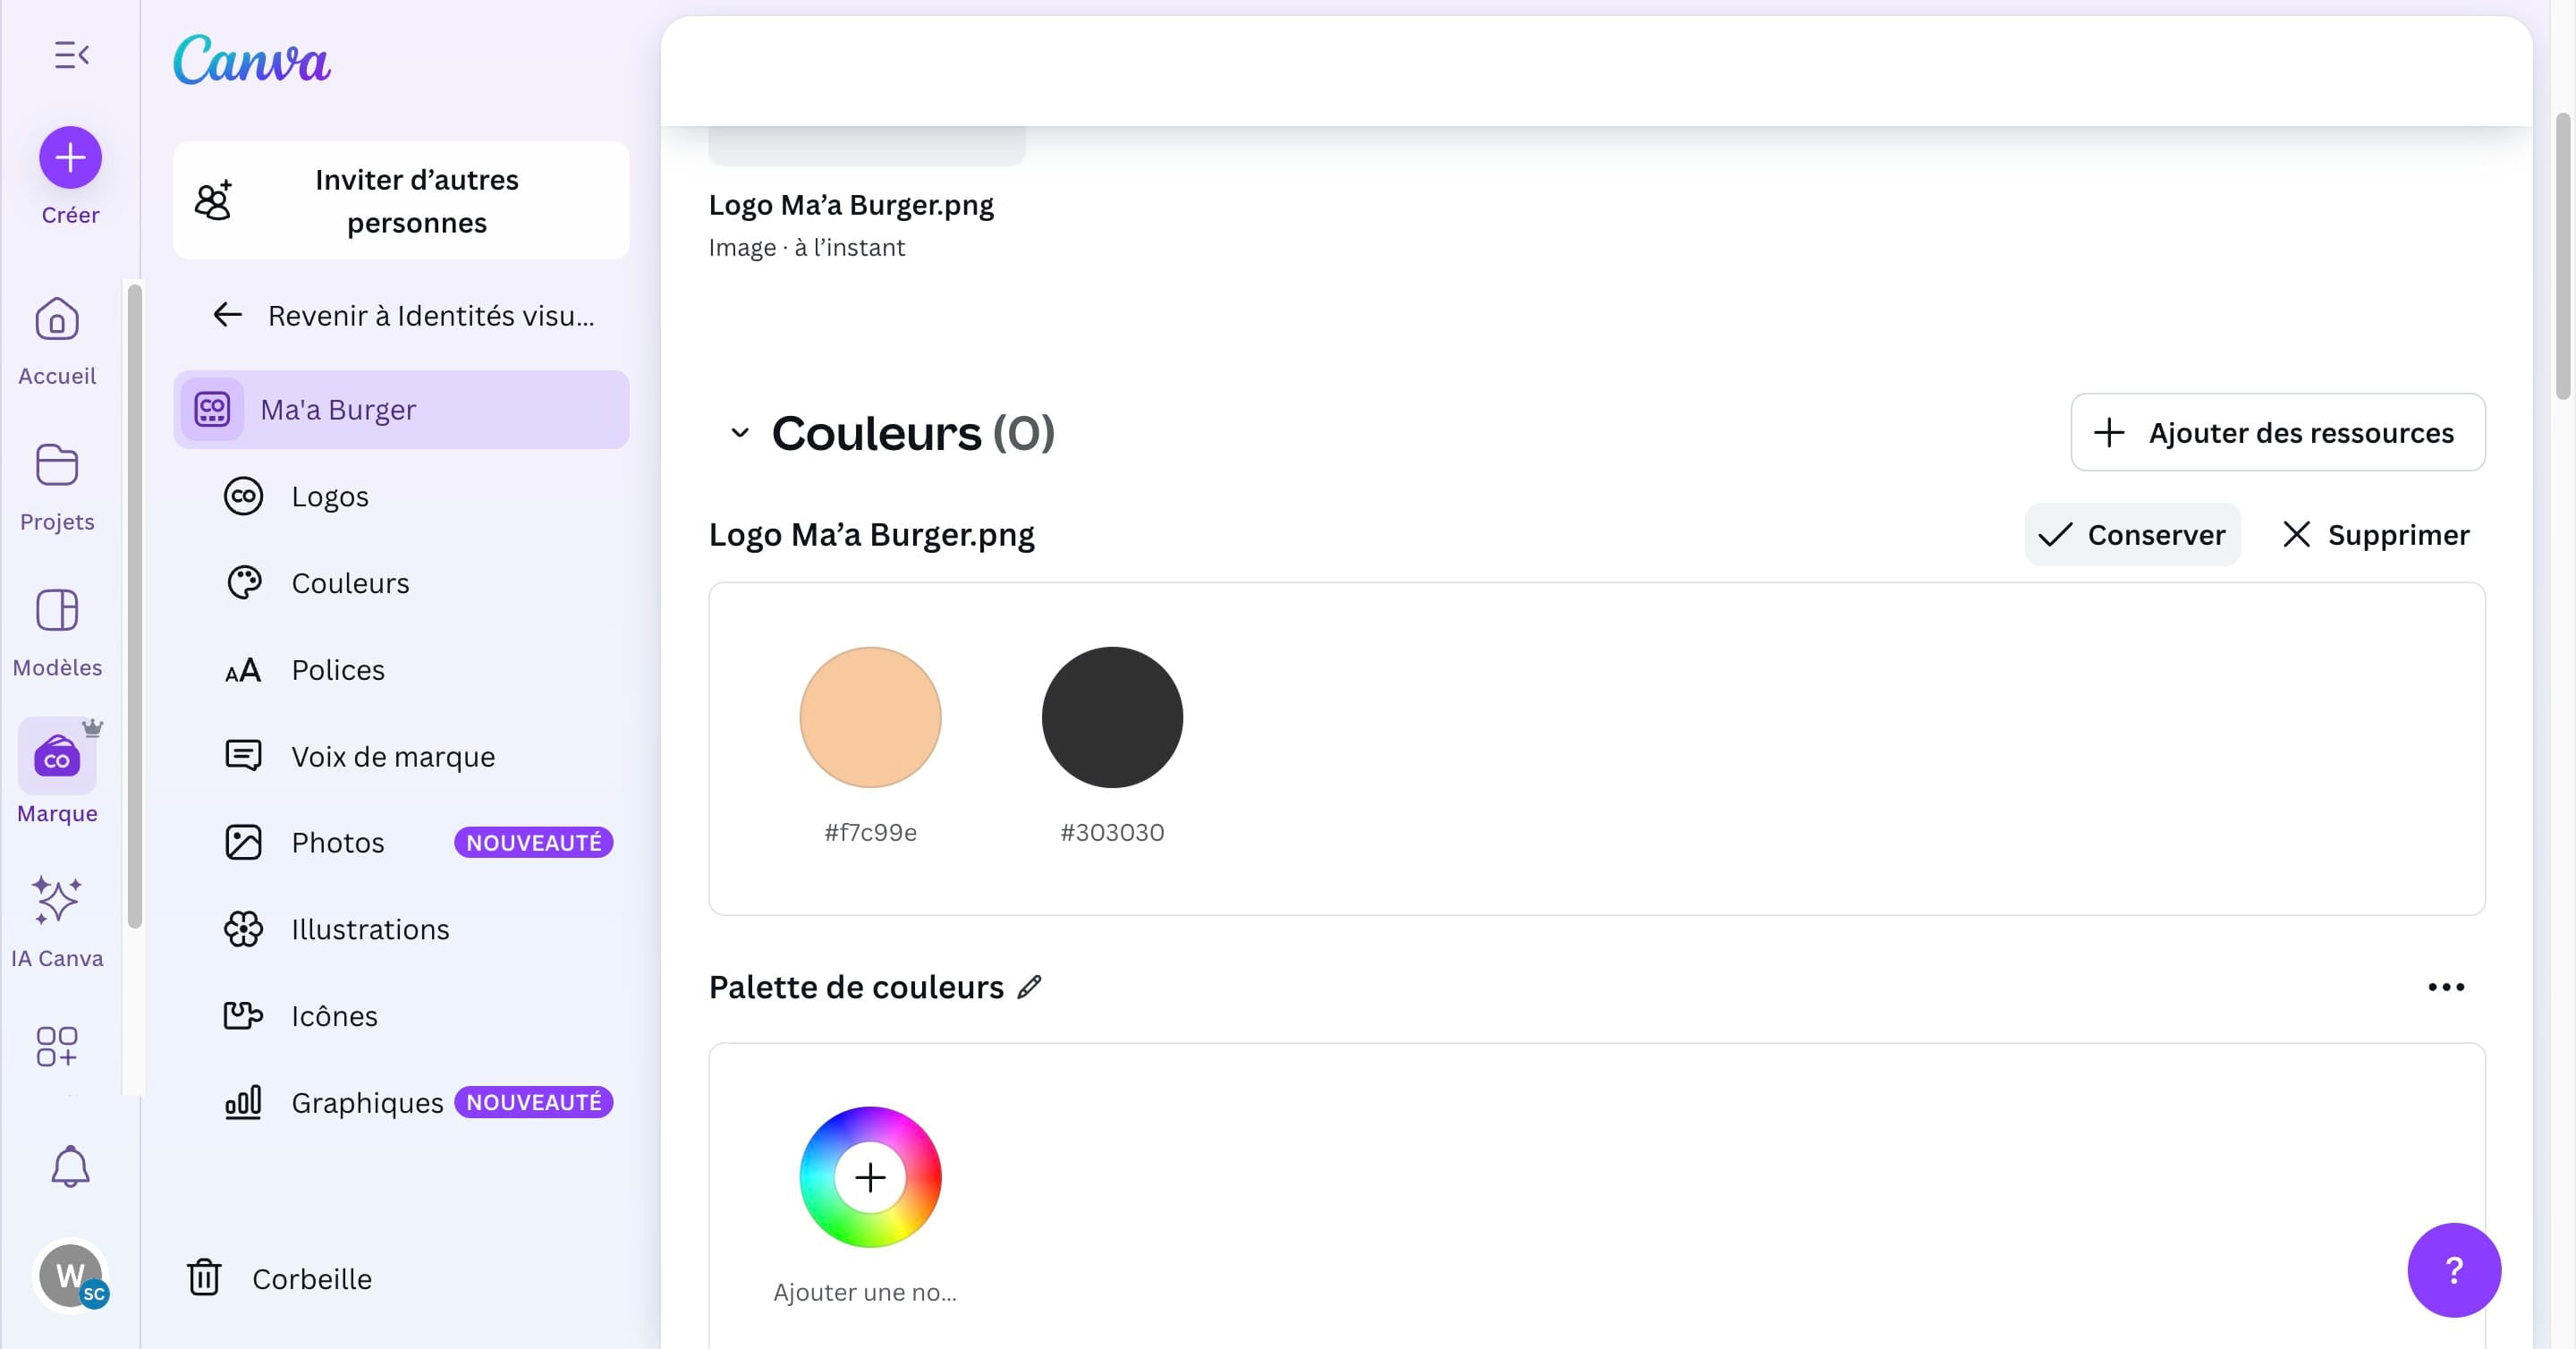Click Supprimer to discard colors
2576x1349 pixels.
point(2376,535)
